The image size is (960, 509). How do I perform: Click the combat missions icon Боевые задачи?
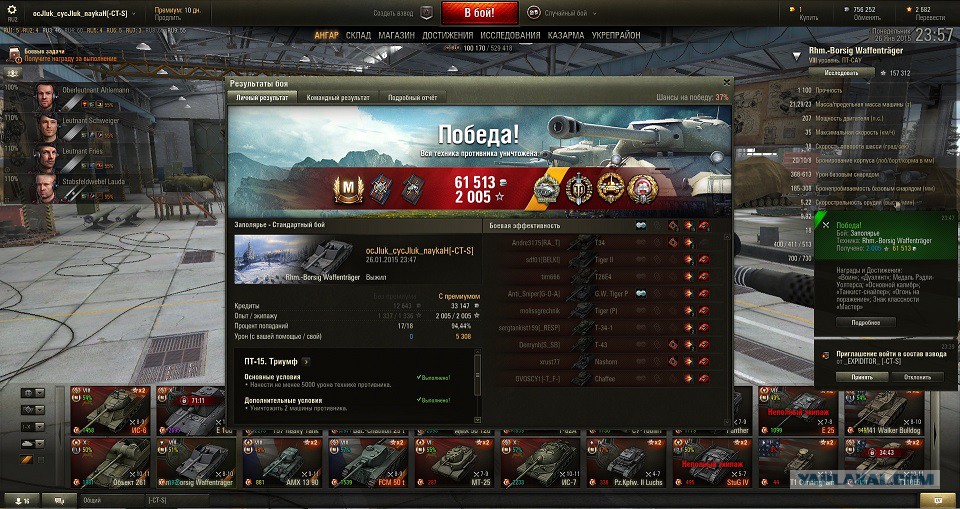[x=15, y=56]
